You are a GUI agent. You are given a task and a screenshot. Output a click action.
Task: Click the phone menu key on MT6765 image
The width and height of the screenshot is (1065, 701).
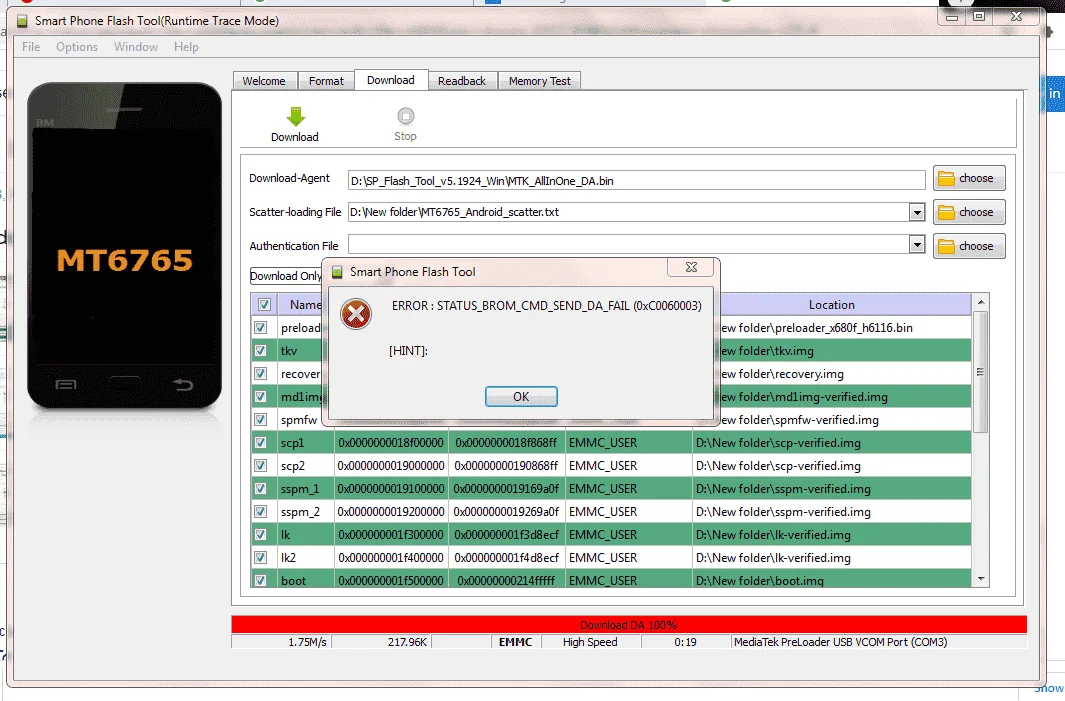click(66, 385)
